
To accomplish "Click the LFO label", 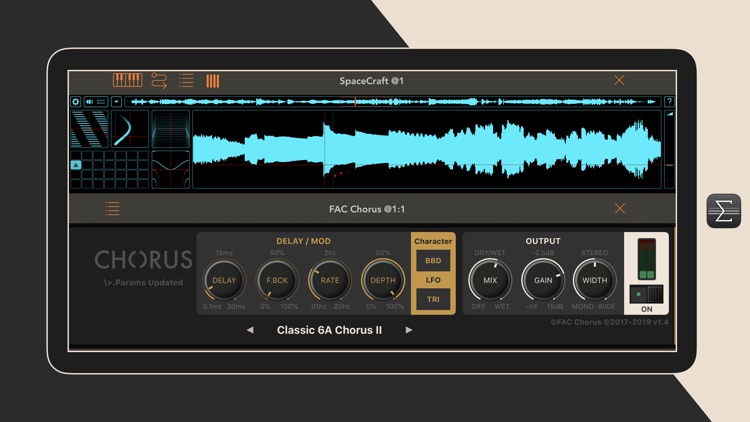I will click(433, 280).
